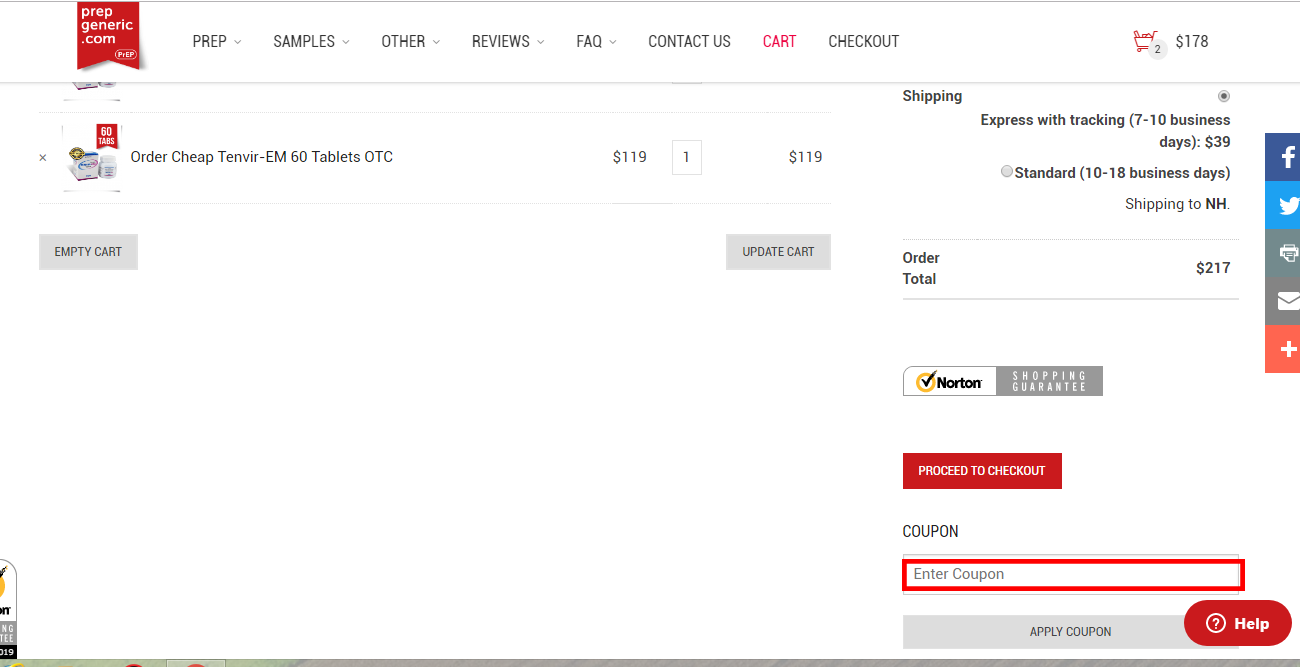Screen dimensions: 1300x667
Task: Expand the OTHER menu
Action: tap(410, 42)
